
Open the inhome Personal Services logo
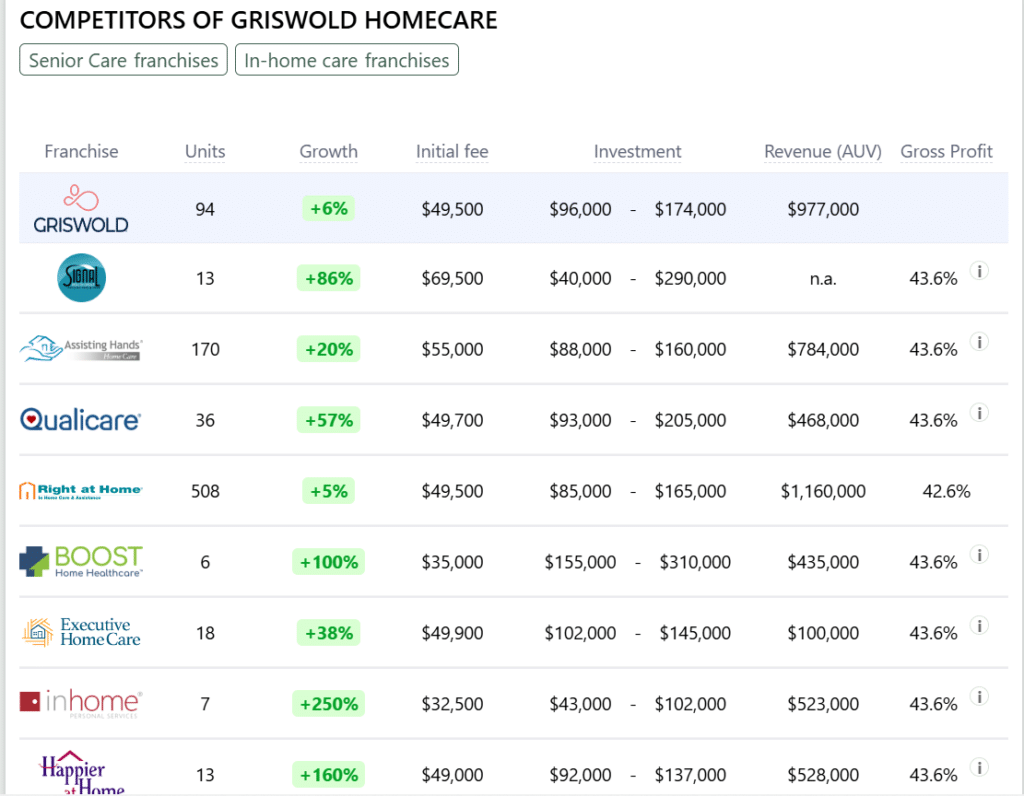(81, 704)
